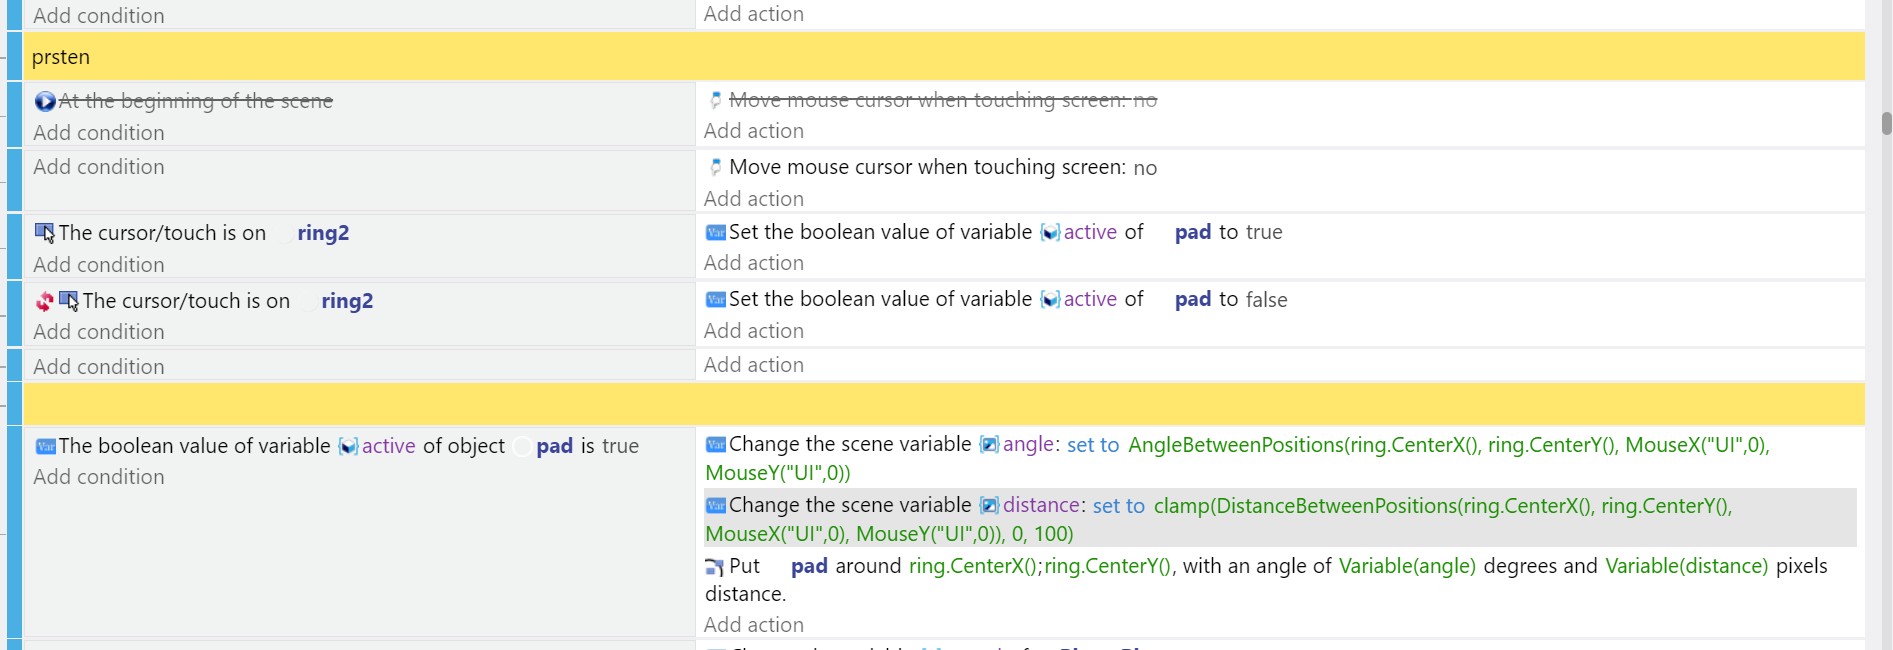The width and height of the screenshot is (1893, 650).
Task: Edit the 'true' value in pad action
Action: point(1264,232)
